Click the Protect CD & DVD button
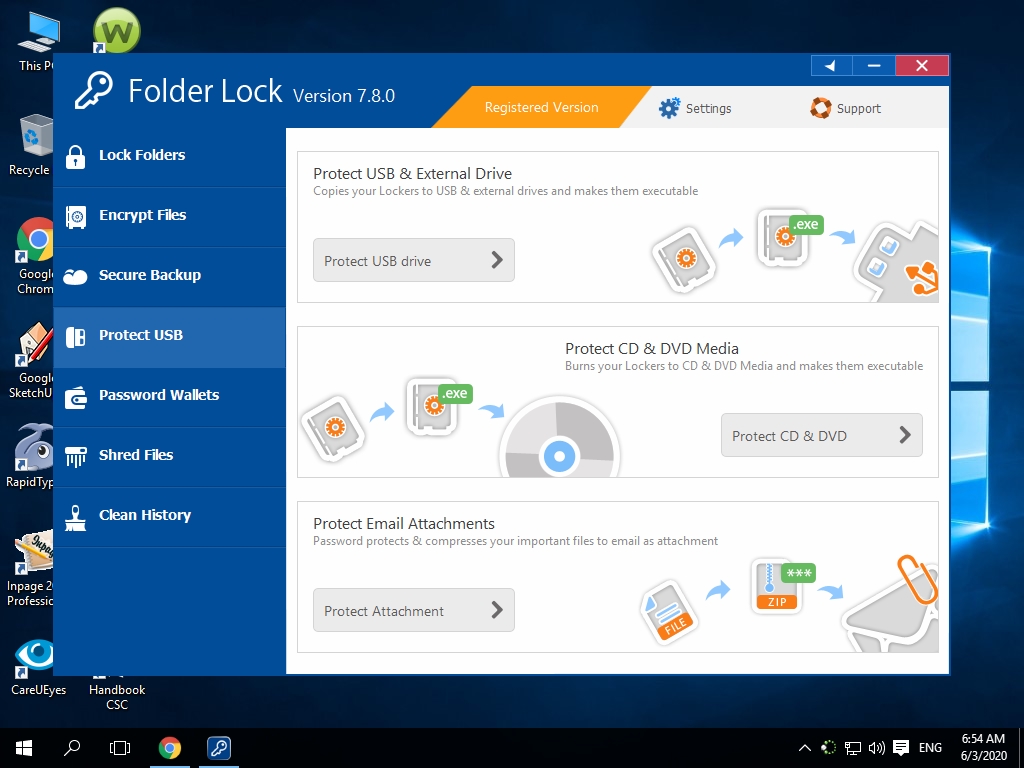The height and width of the screenshot is (768, 1024). [x=822, y=435]
